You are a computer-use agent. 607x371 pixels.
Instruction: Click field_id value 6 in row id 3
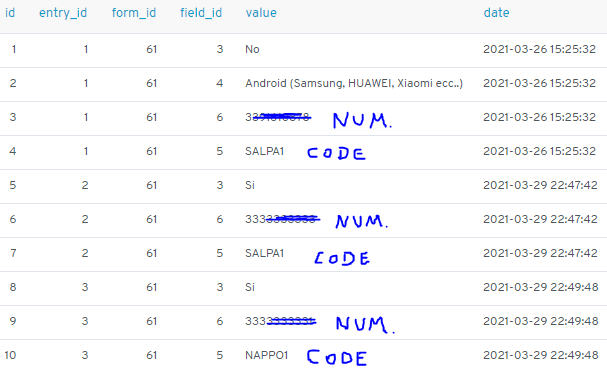point(219,117)
